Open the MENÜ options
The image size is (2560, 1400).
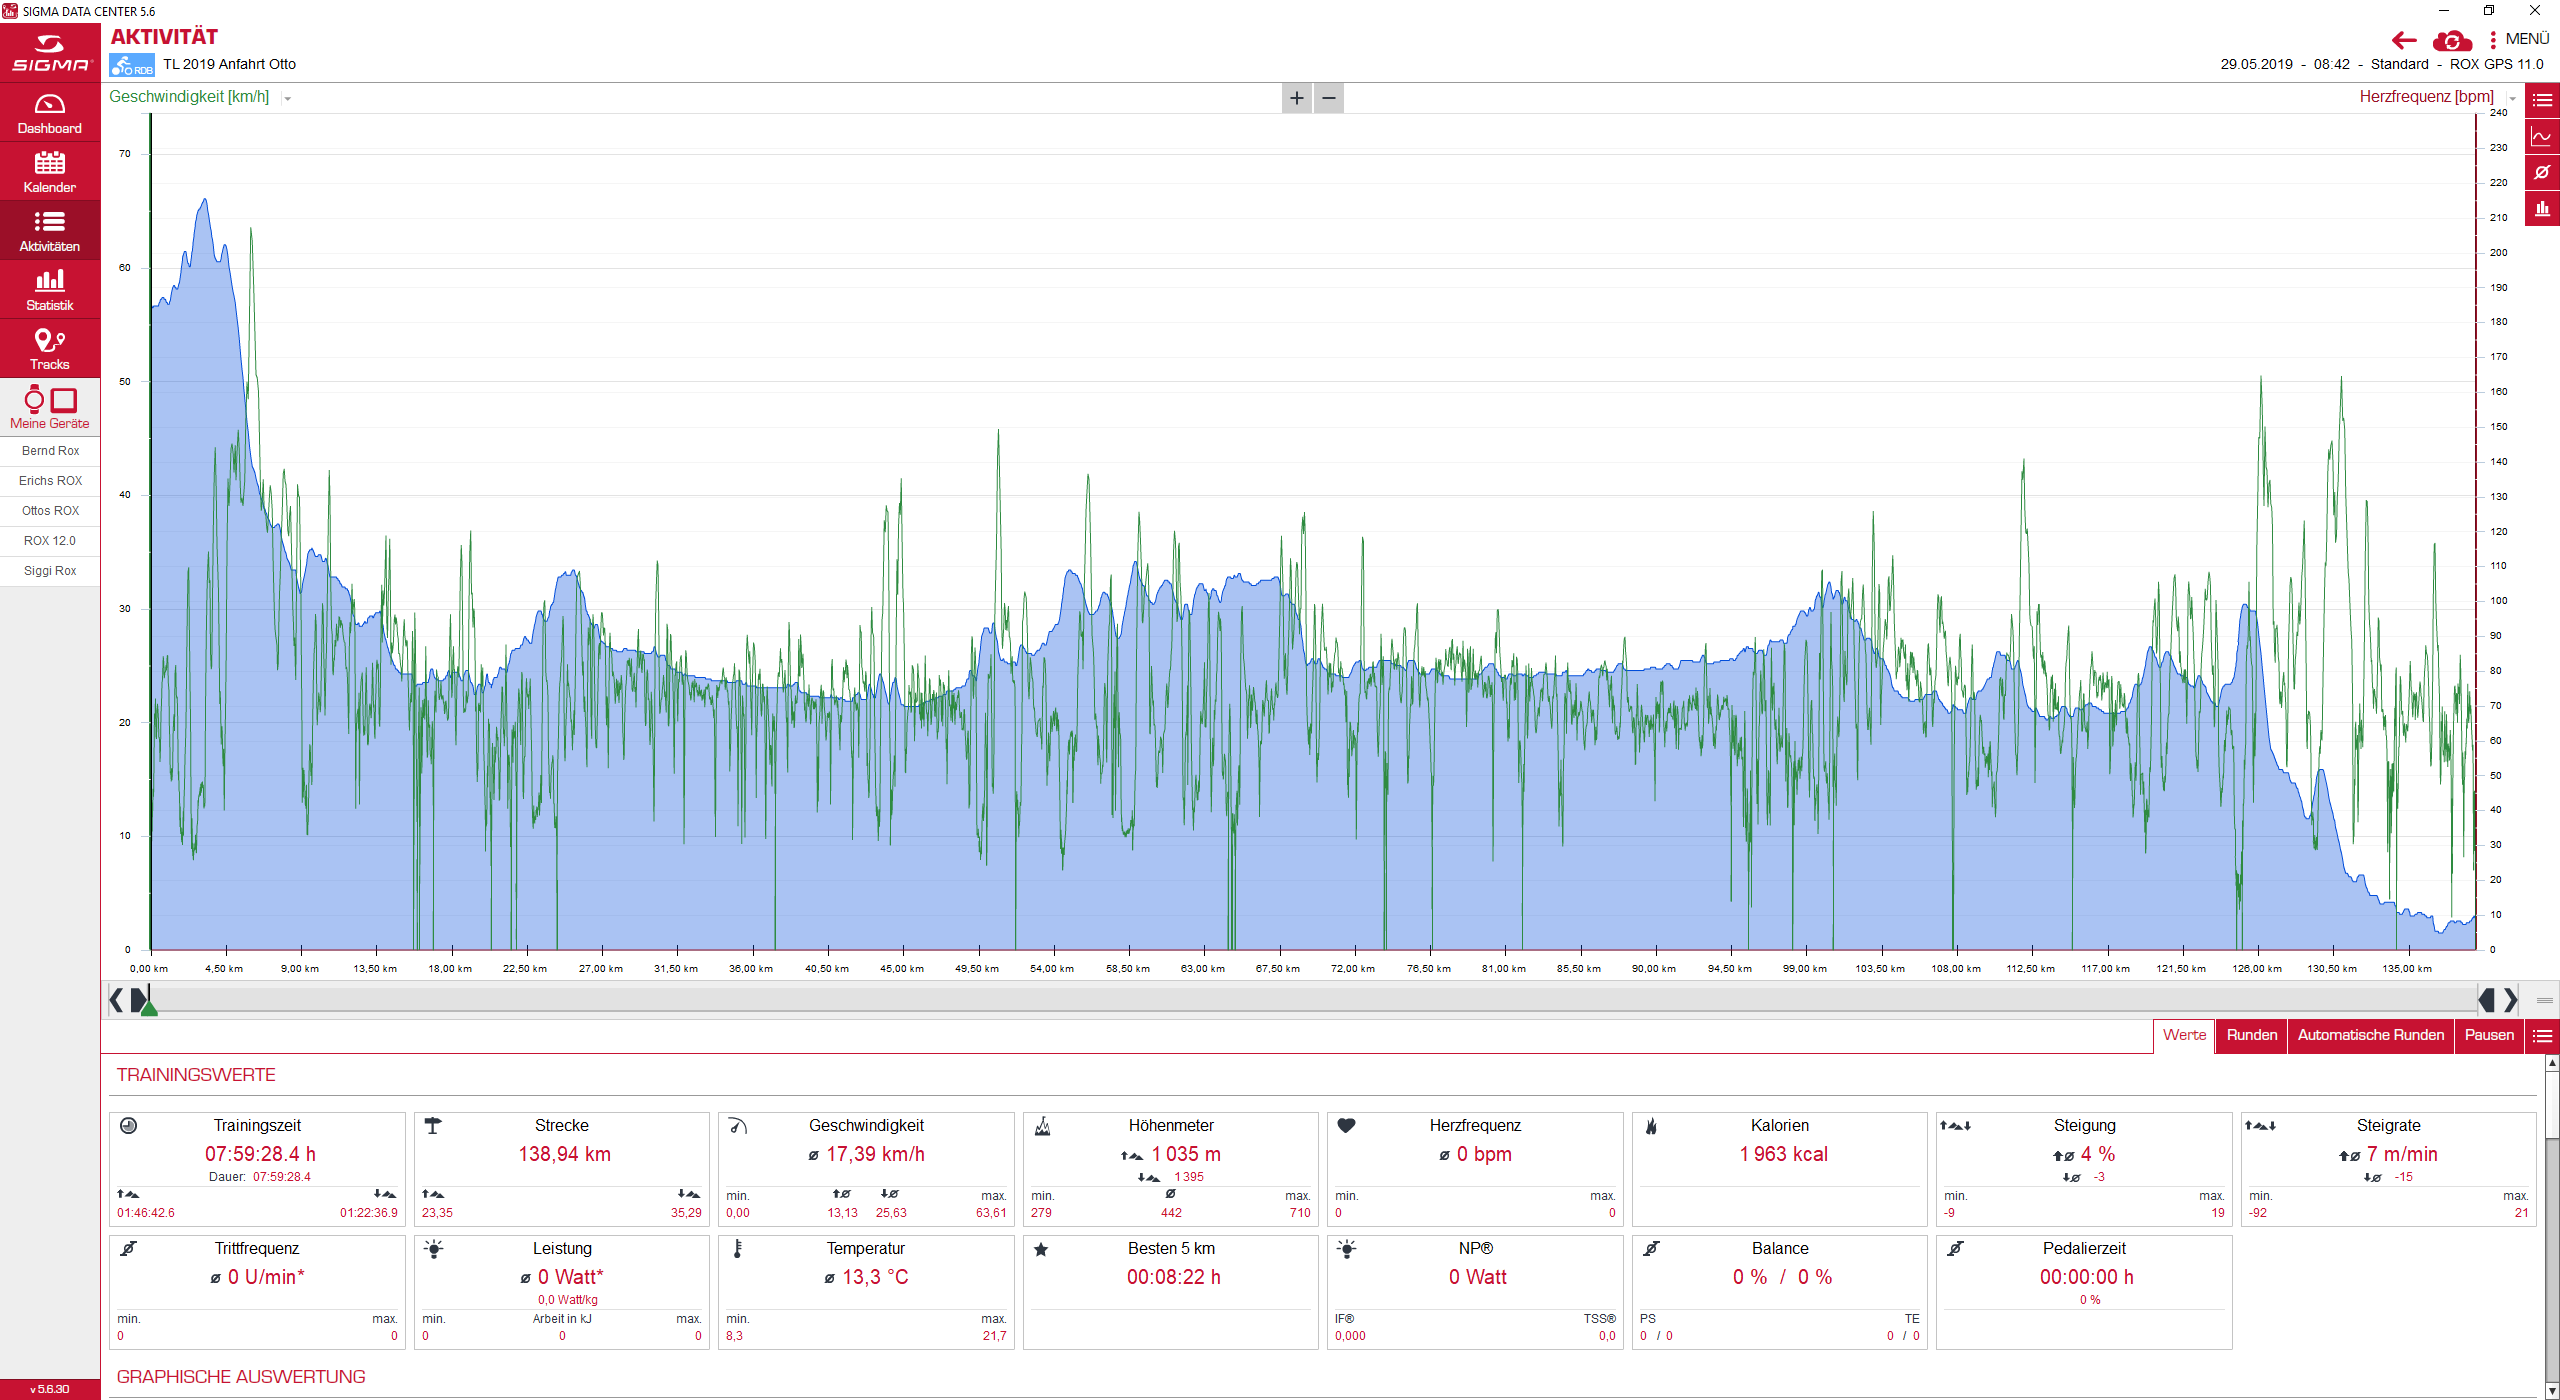[2519, 39]
